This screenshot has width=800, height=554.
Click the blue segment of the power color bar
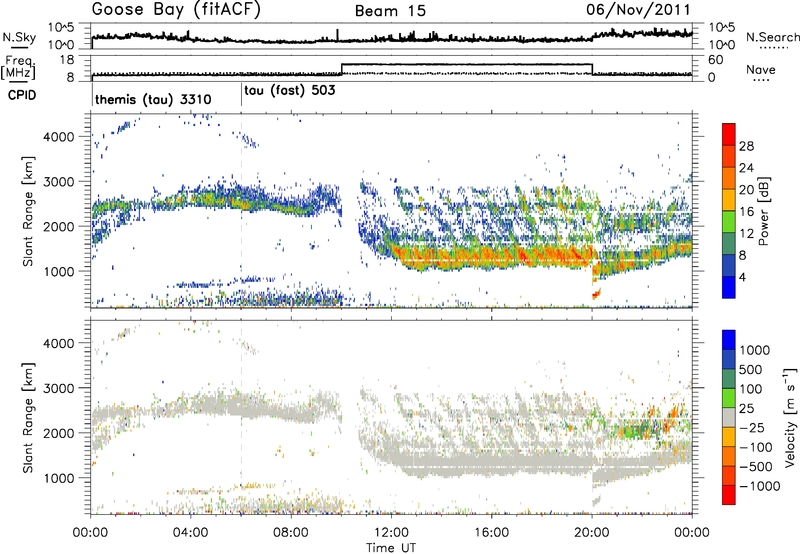coord(729,287)
